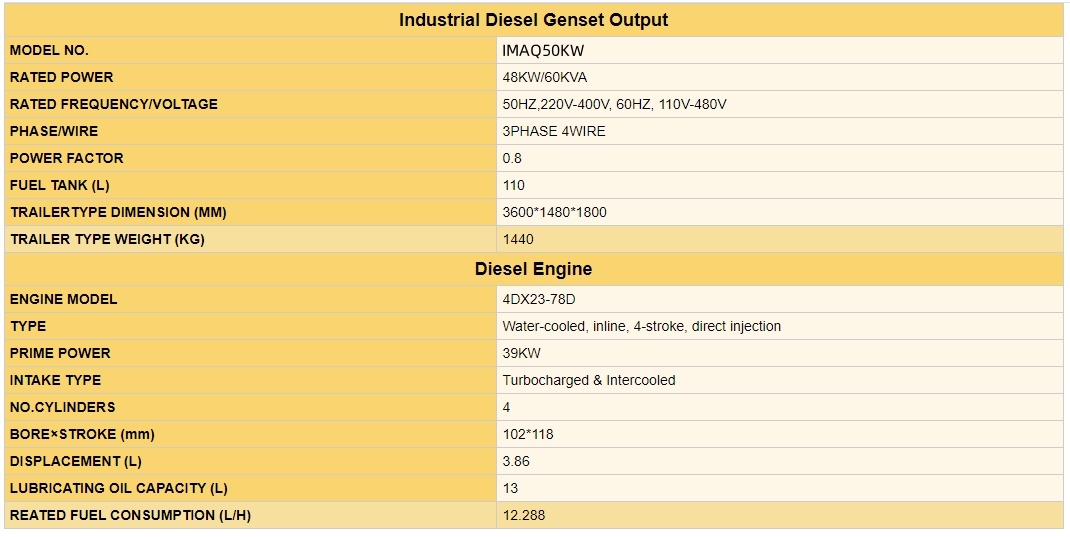This screenshot has width=1070, height=537.
Task: Click the 'IMAQ50KW' model value
Action: pyautogui.click(x=543, y=50)
